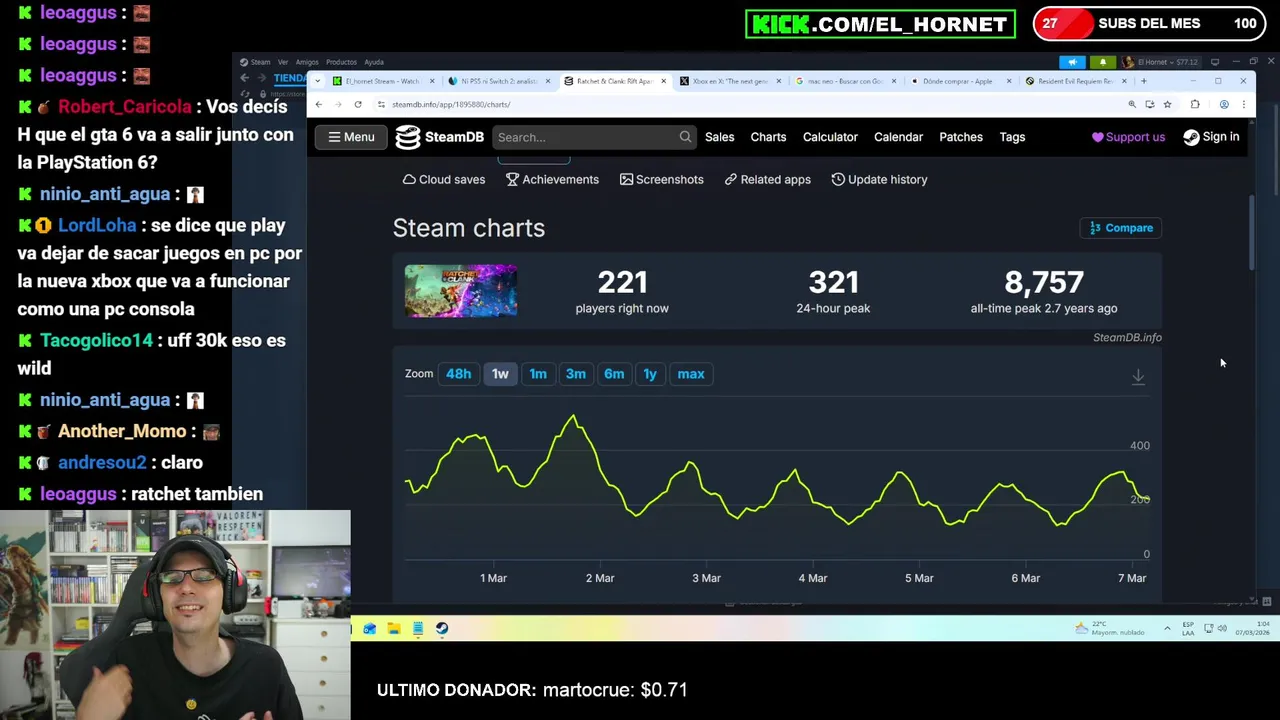Click the chart download icon
This screenshot has width=1280, height=720.
1138,376
